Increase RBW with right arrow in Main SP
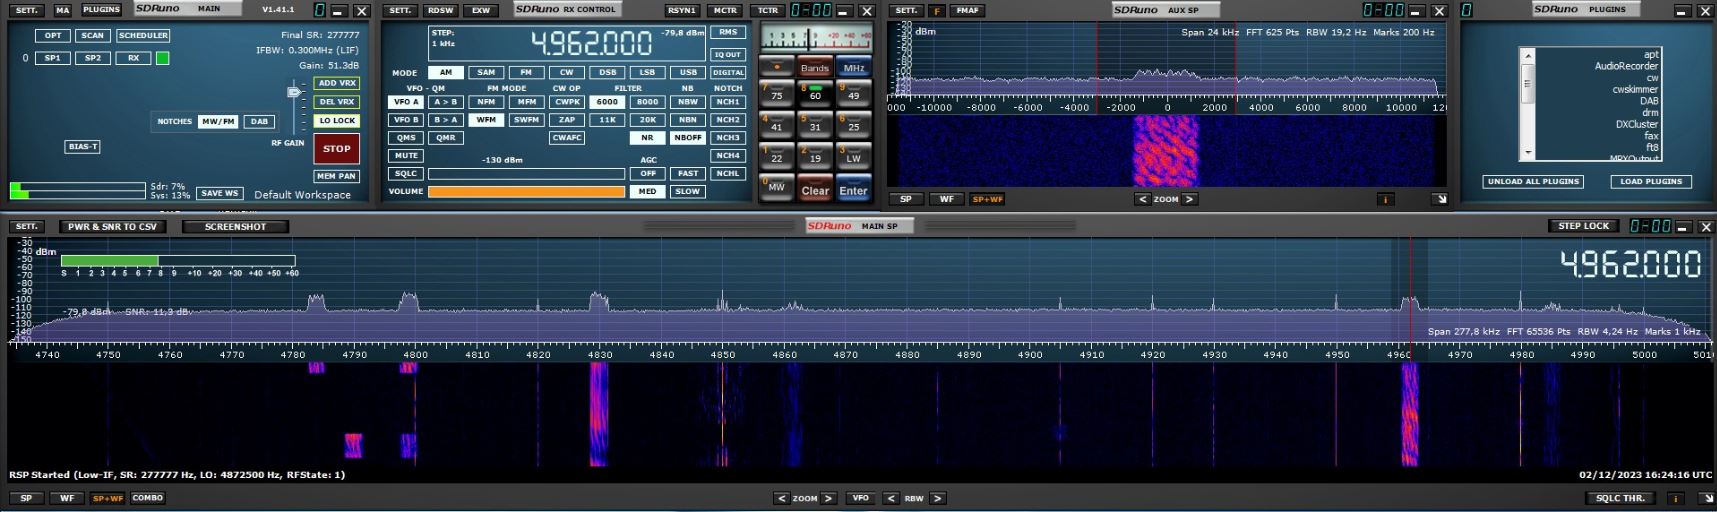 (x=938, y=498)
